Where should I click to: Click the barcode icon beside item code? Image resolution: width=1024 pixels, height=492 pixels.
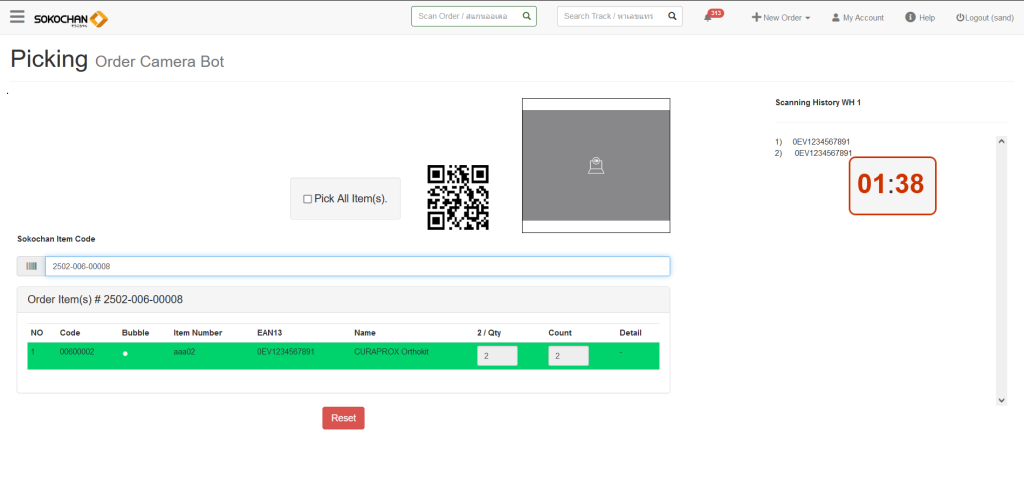coord(31,266)
